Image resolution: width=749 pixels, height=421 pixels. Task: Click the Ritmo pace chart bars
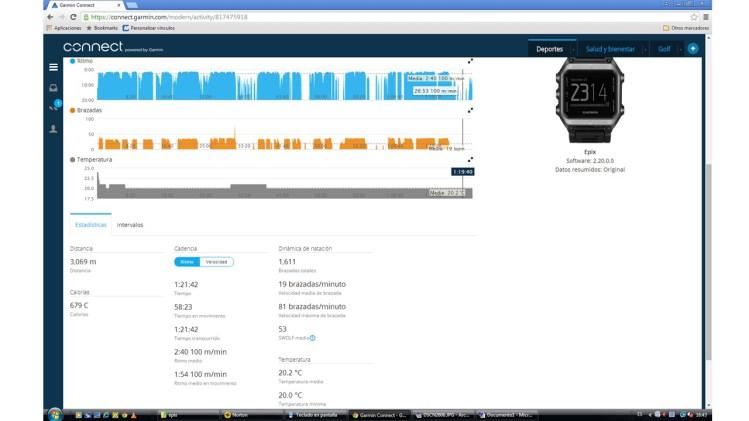pyautogui.click(x=285, y=86)
